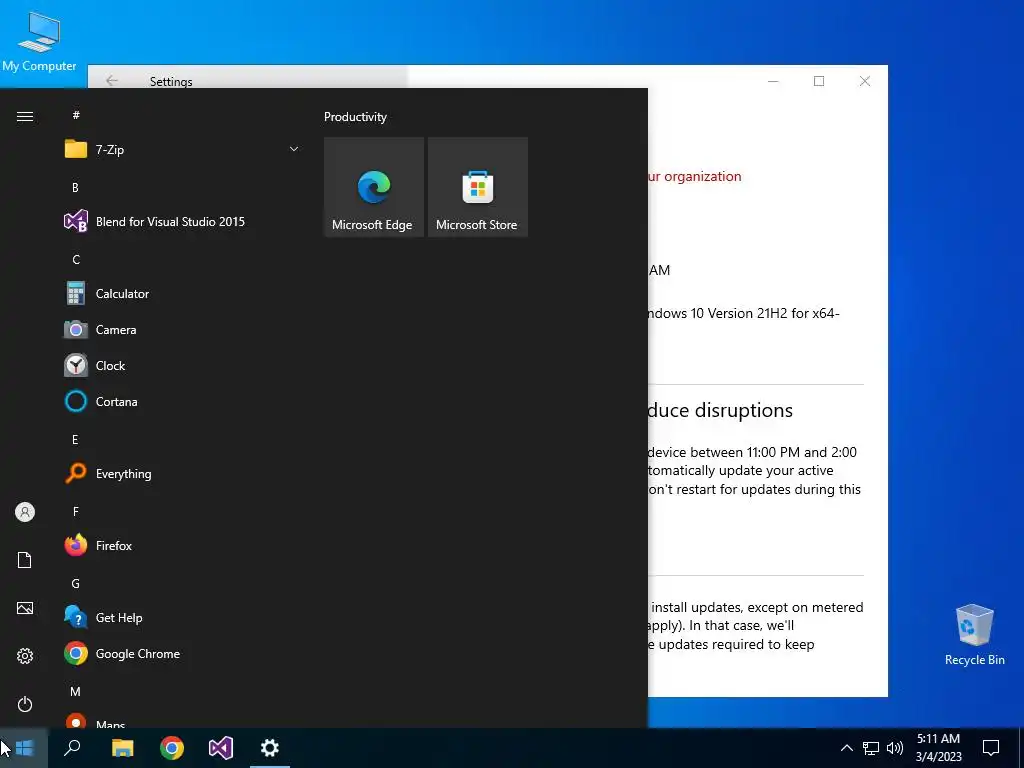Click the Windows Start button
The width and height of the screenshot is (1024, 768).
pyautogui.click(x=24, y=748)
